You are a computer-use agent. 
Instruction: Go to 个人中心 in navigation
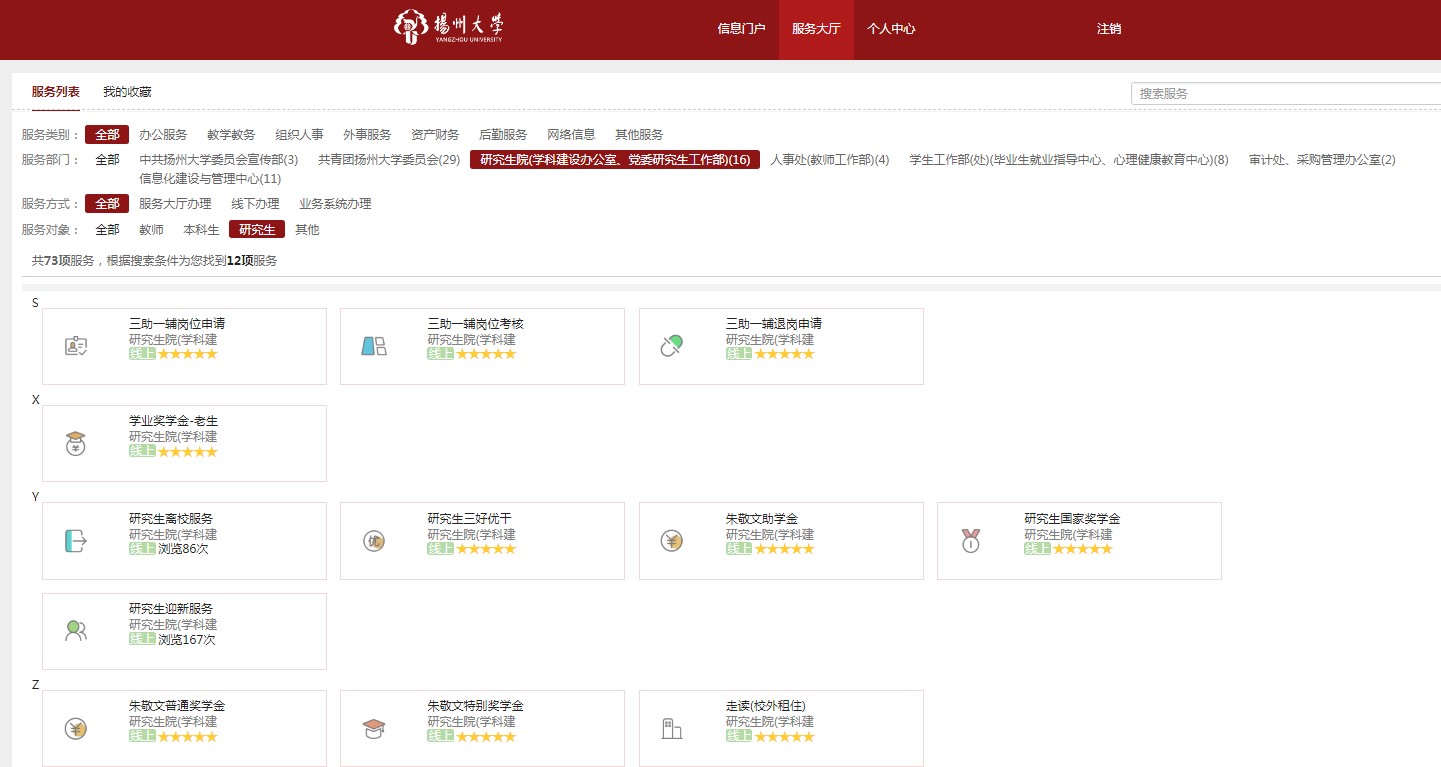pos(890,29)
